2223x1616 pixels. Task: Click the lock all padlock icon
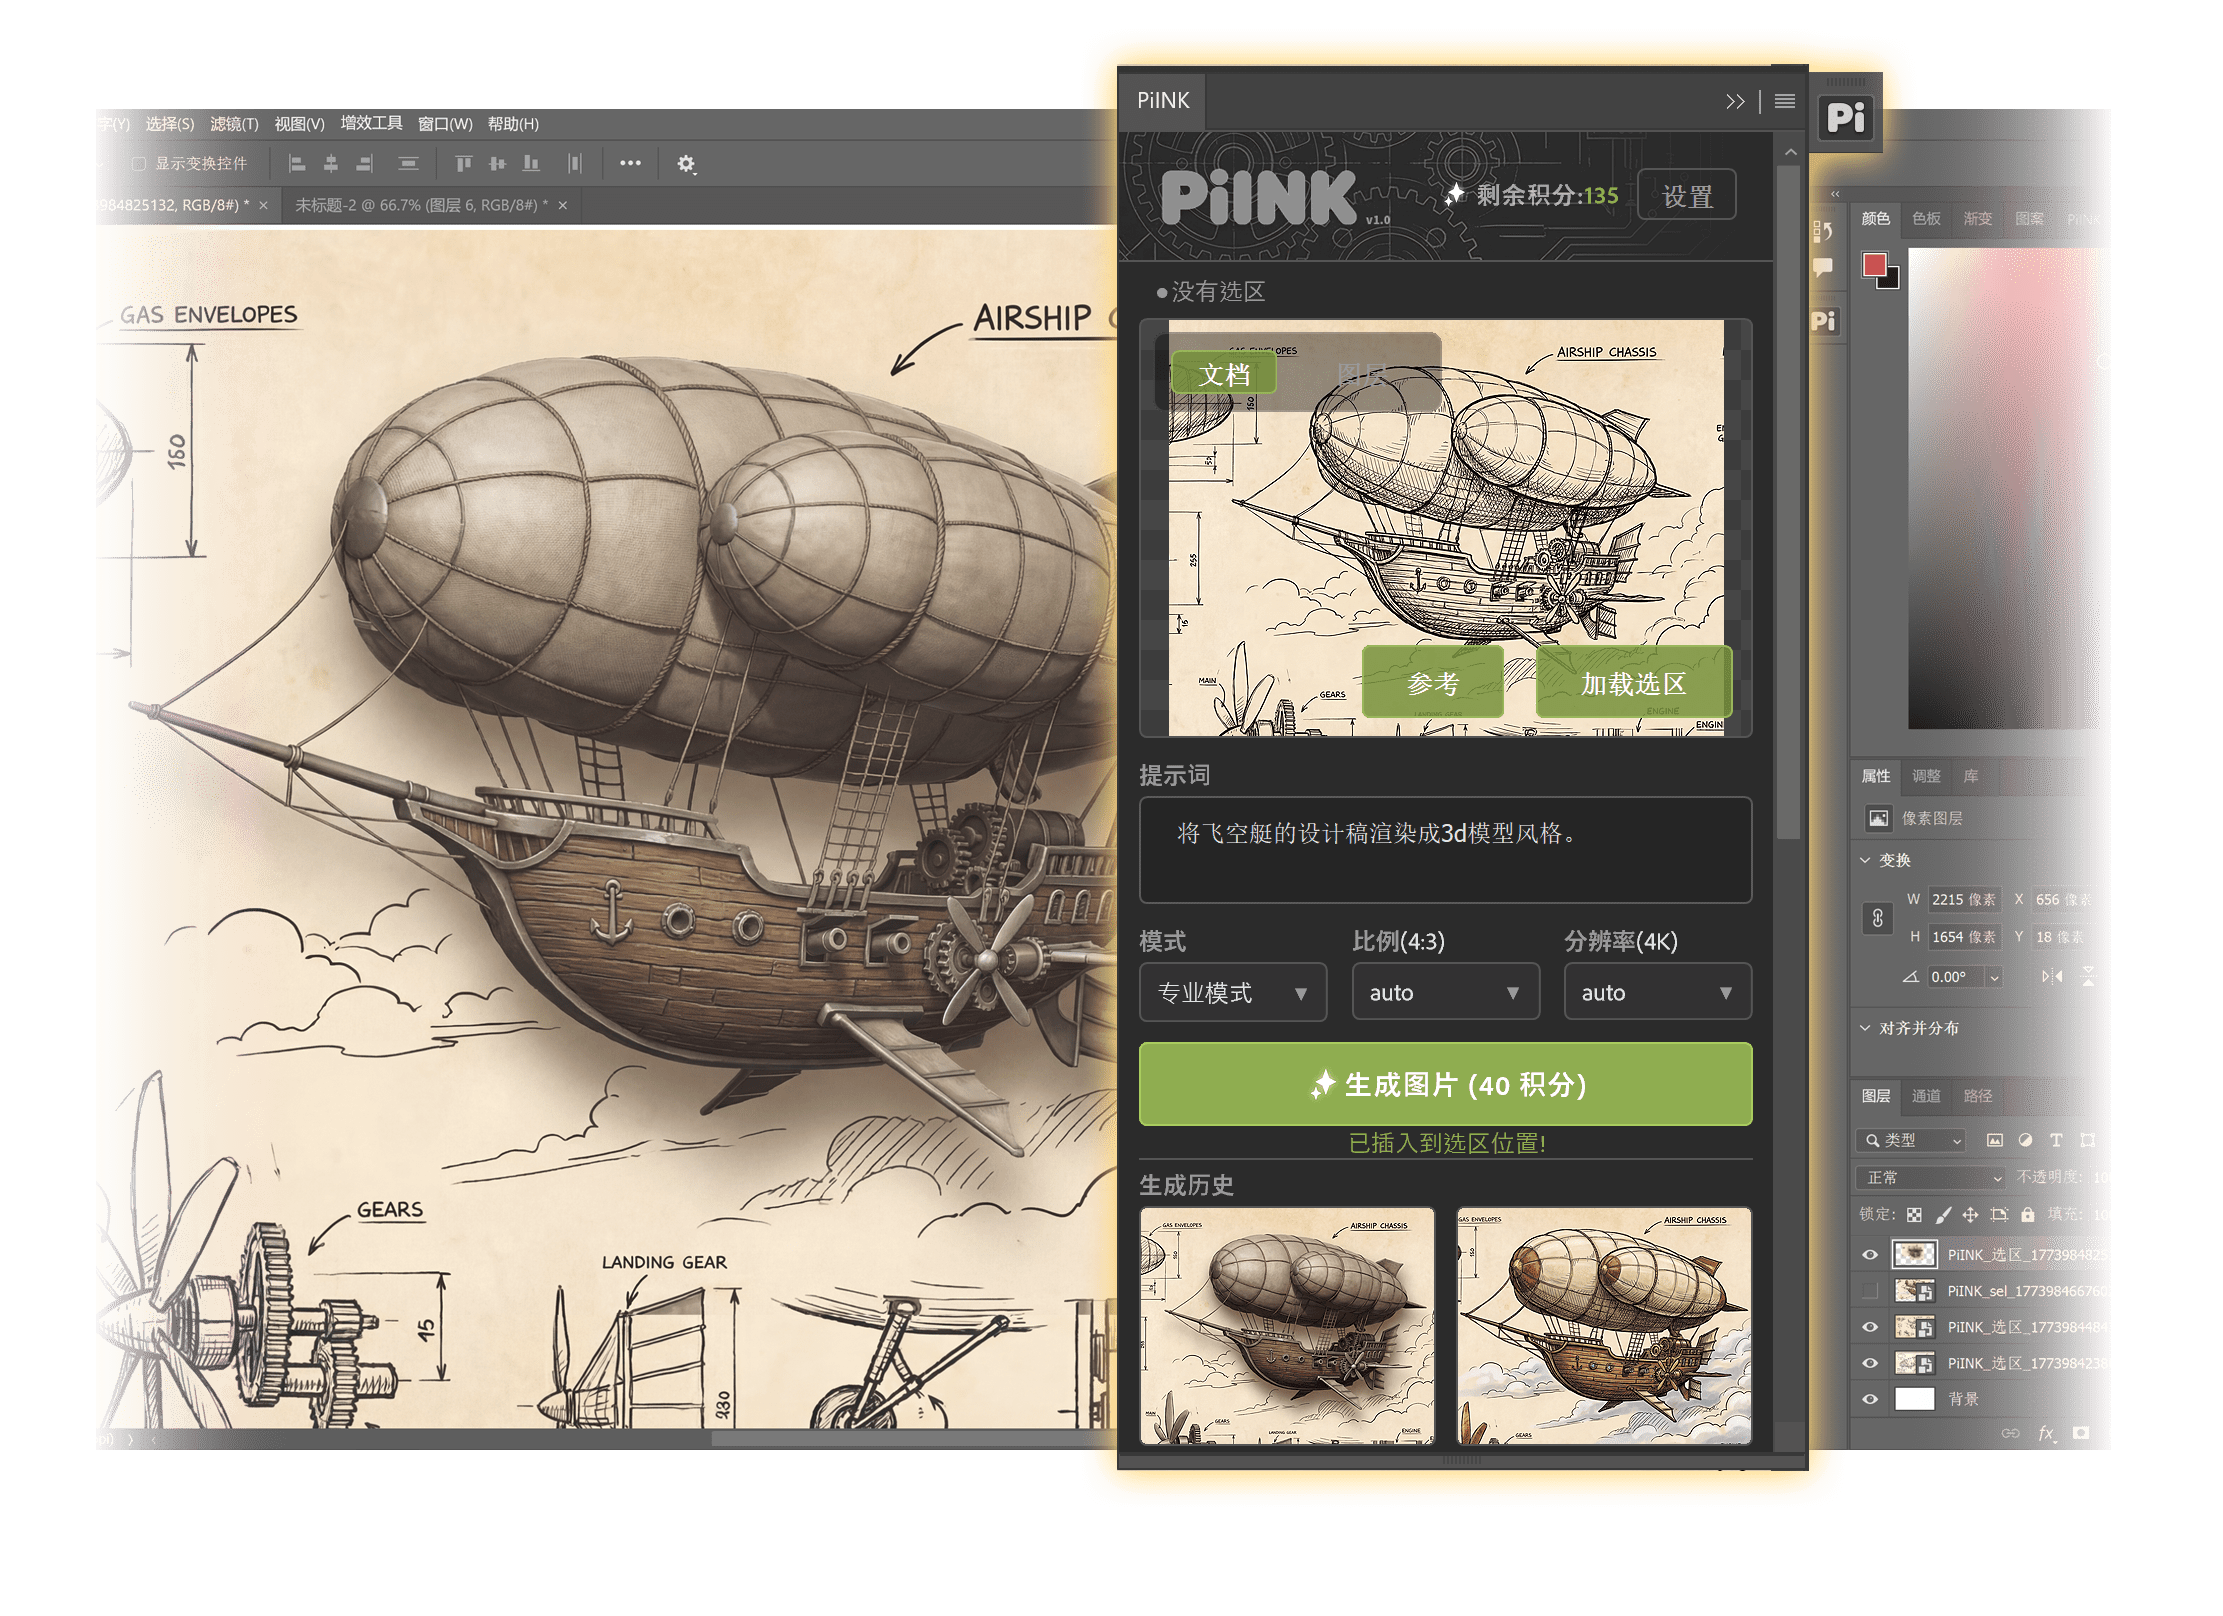coord(2028,1216)
